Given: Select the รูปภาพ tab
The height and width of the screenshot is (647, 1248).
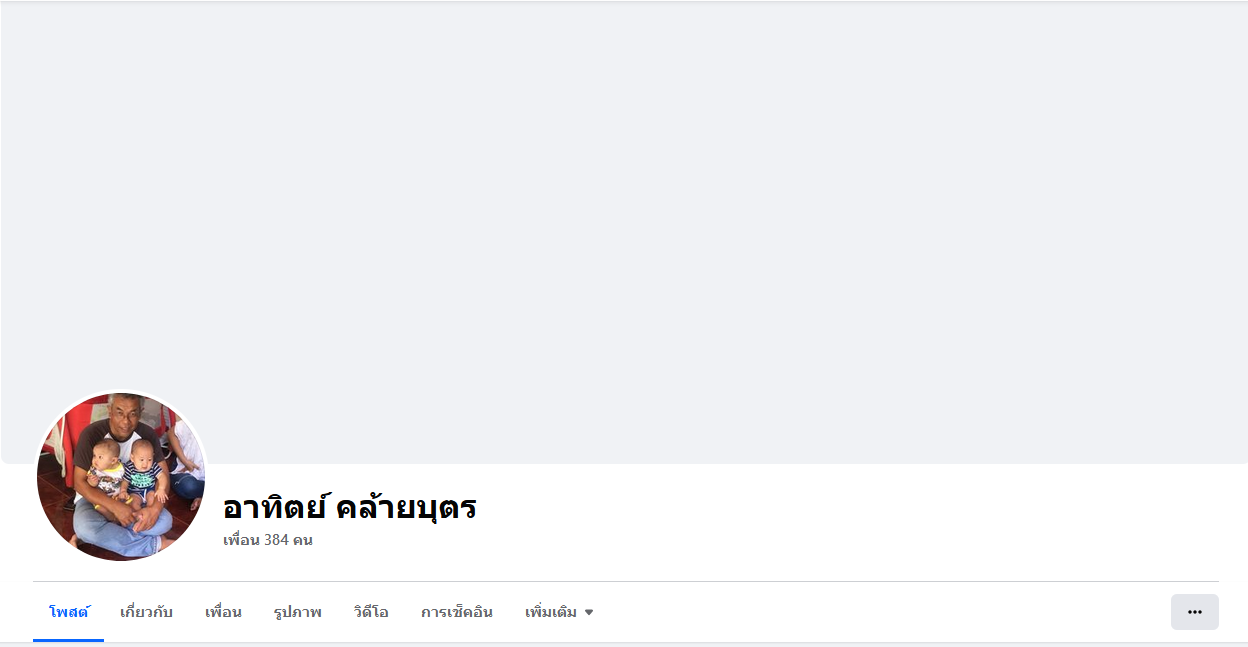Looking at the screenshot, I should click(x=297, y=612).
